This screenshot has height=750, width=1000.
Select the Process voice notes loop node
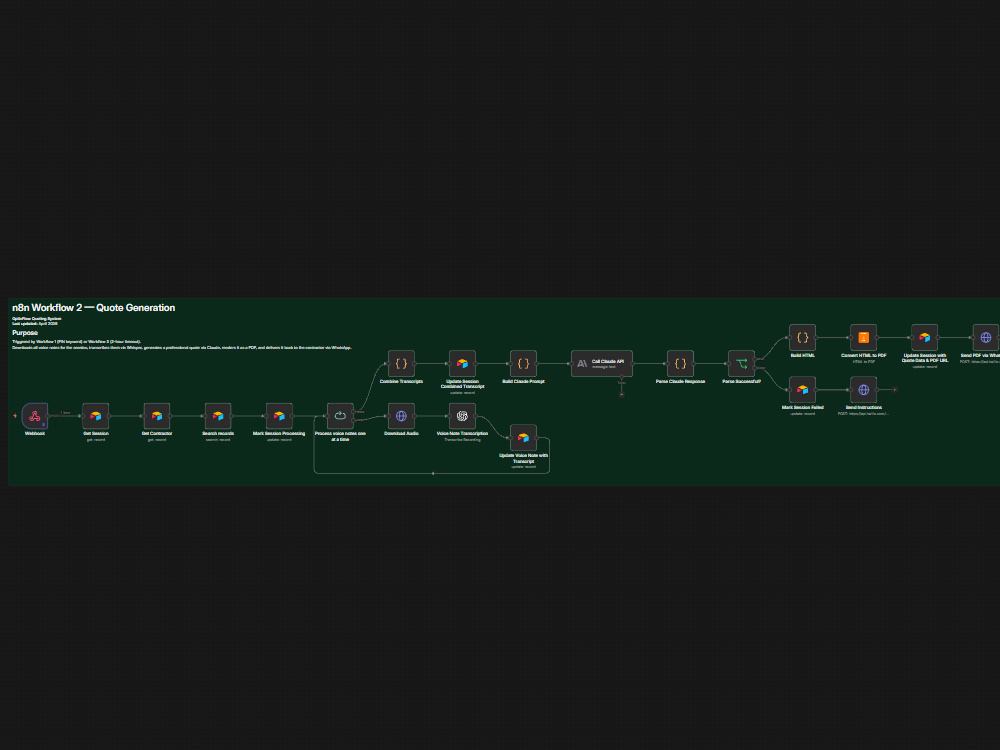[340, 416]
